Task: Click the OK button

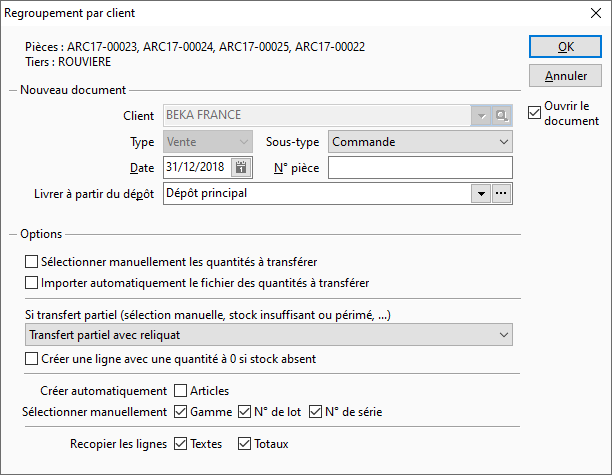Action: pyautogui.click(x=565, y=47)
